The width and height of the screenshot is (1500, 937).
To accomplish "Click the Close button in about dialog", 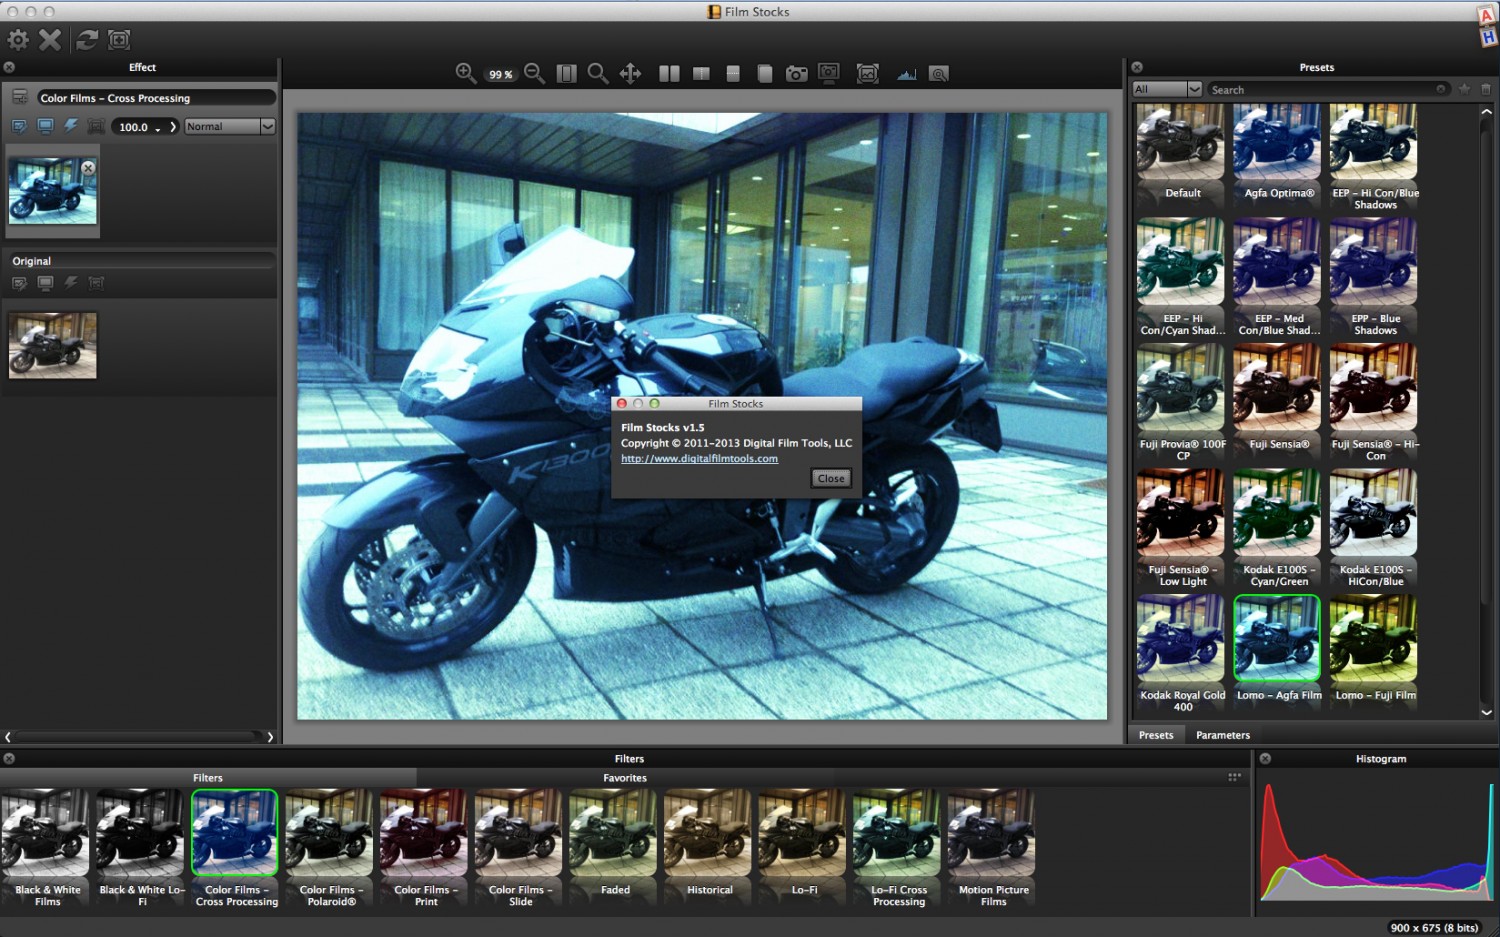I will point(831,479).
